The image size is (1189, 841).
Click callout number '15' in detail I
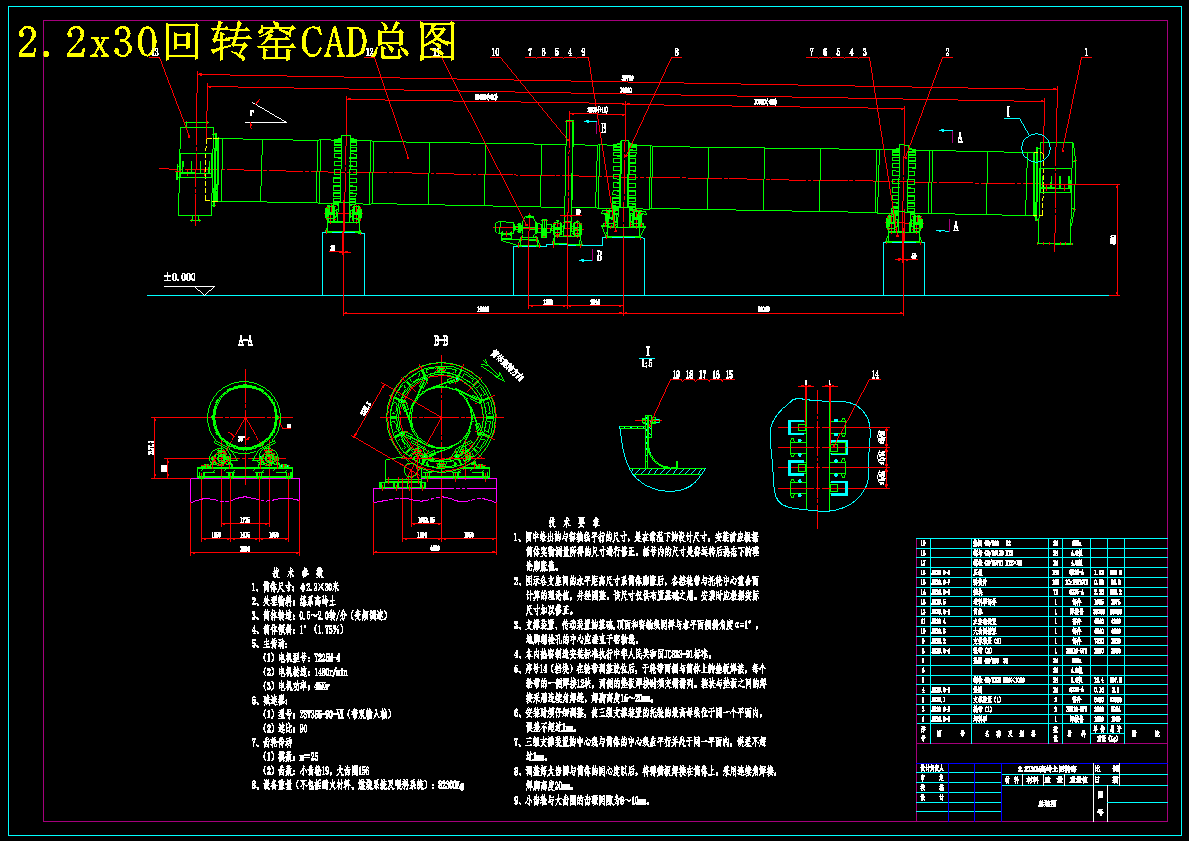point(729,375)
